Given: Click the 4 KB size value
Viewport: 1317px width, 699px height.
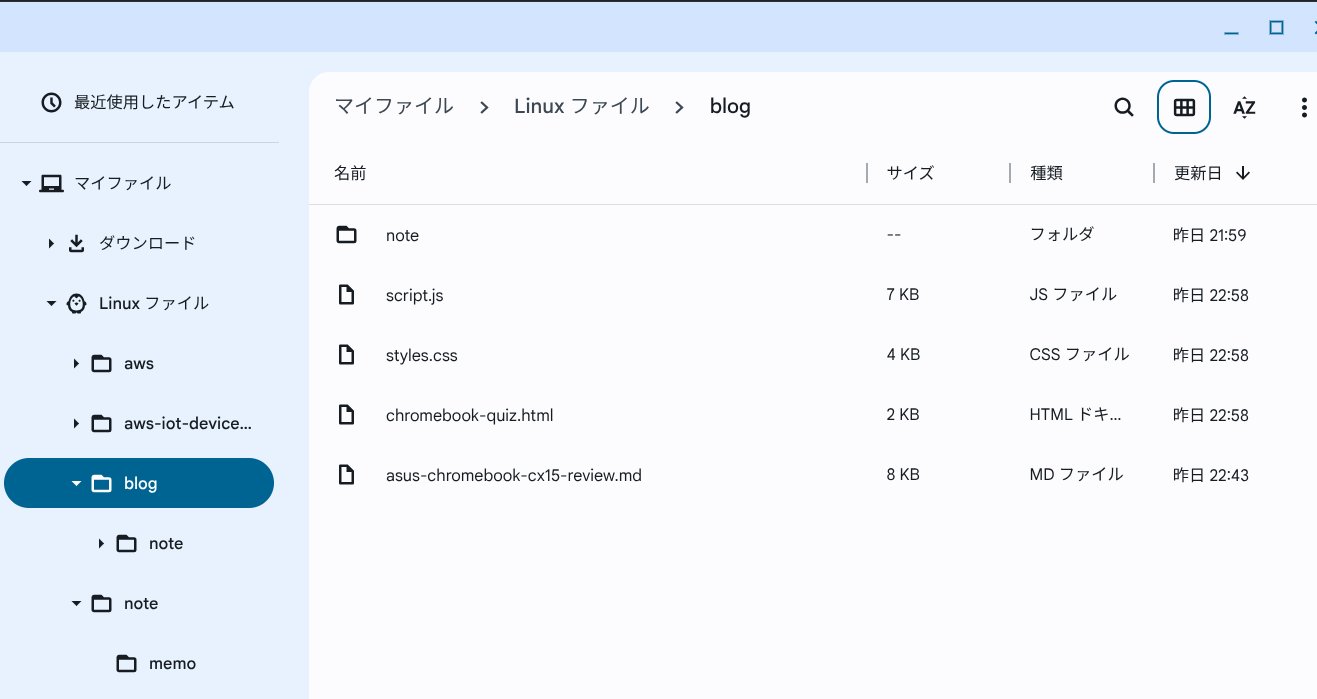Looking at the screenshot, I should click(902, 355).
